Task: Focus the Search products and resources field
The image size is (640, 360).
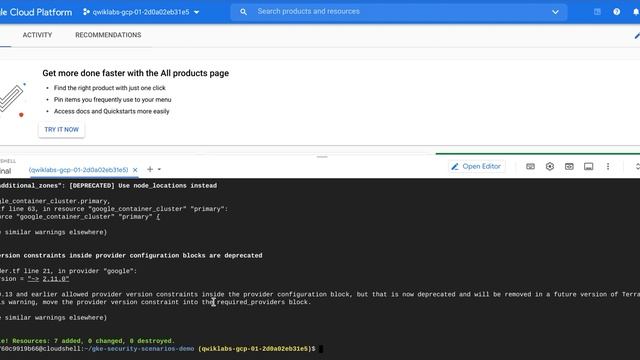Action: [x=399, y=12]
